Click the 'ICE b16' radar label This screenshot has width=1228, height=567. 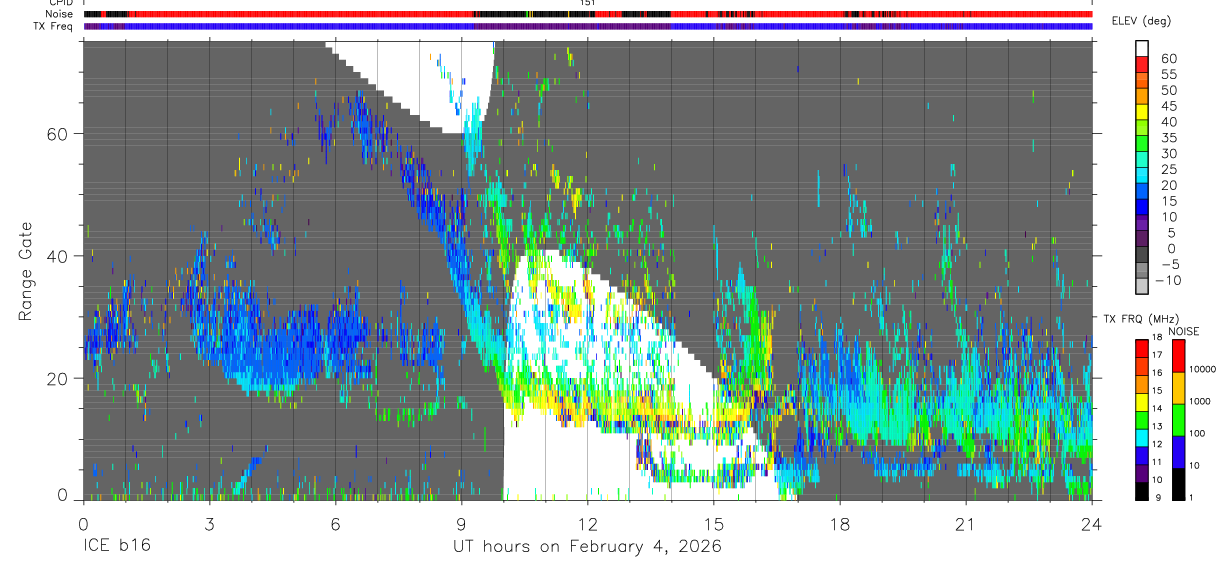point(115,547)
